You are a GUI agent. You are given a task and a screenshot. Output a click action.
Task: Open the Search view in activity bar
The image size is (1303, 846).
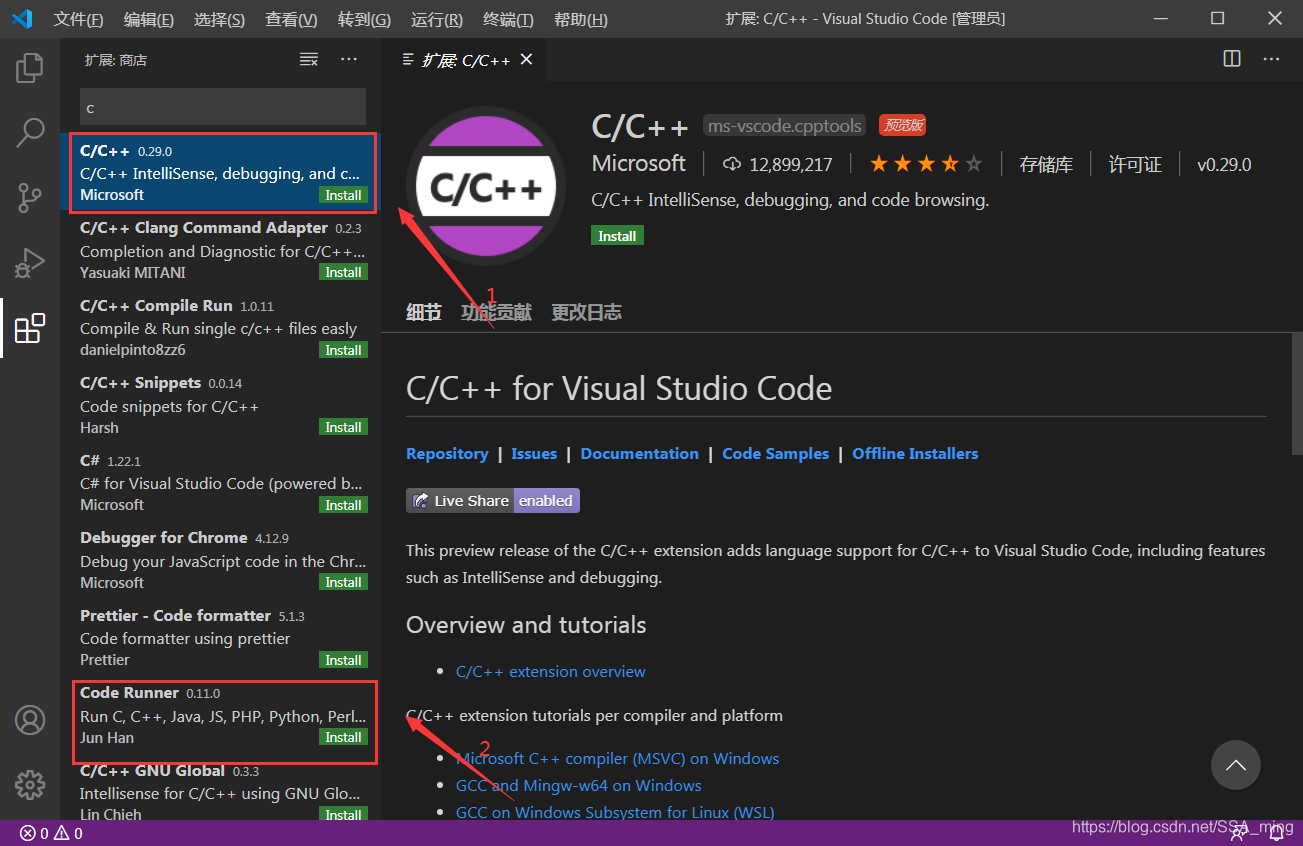coord(30,132)
